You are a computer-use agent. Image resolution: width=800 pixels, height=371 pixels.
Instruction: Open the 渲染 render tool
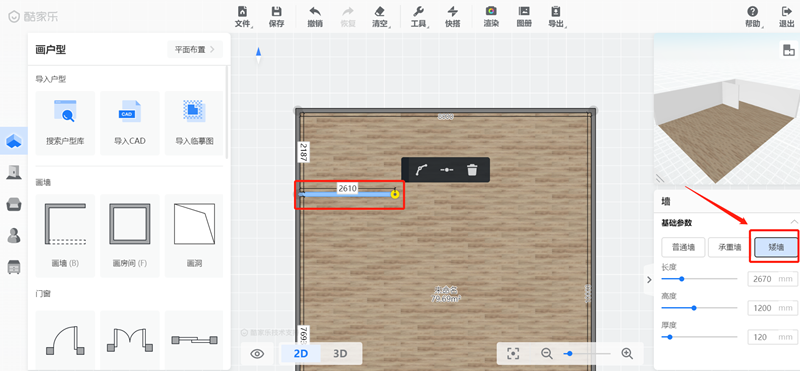491,17
